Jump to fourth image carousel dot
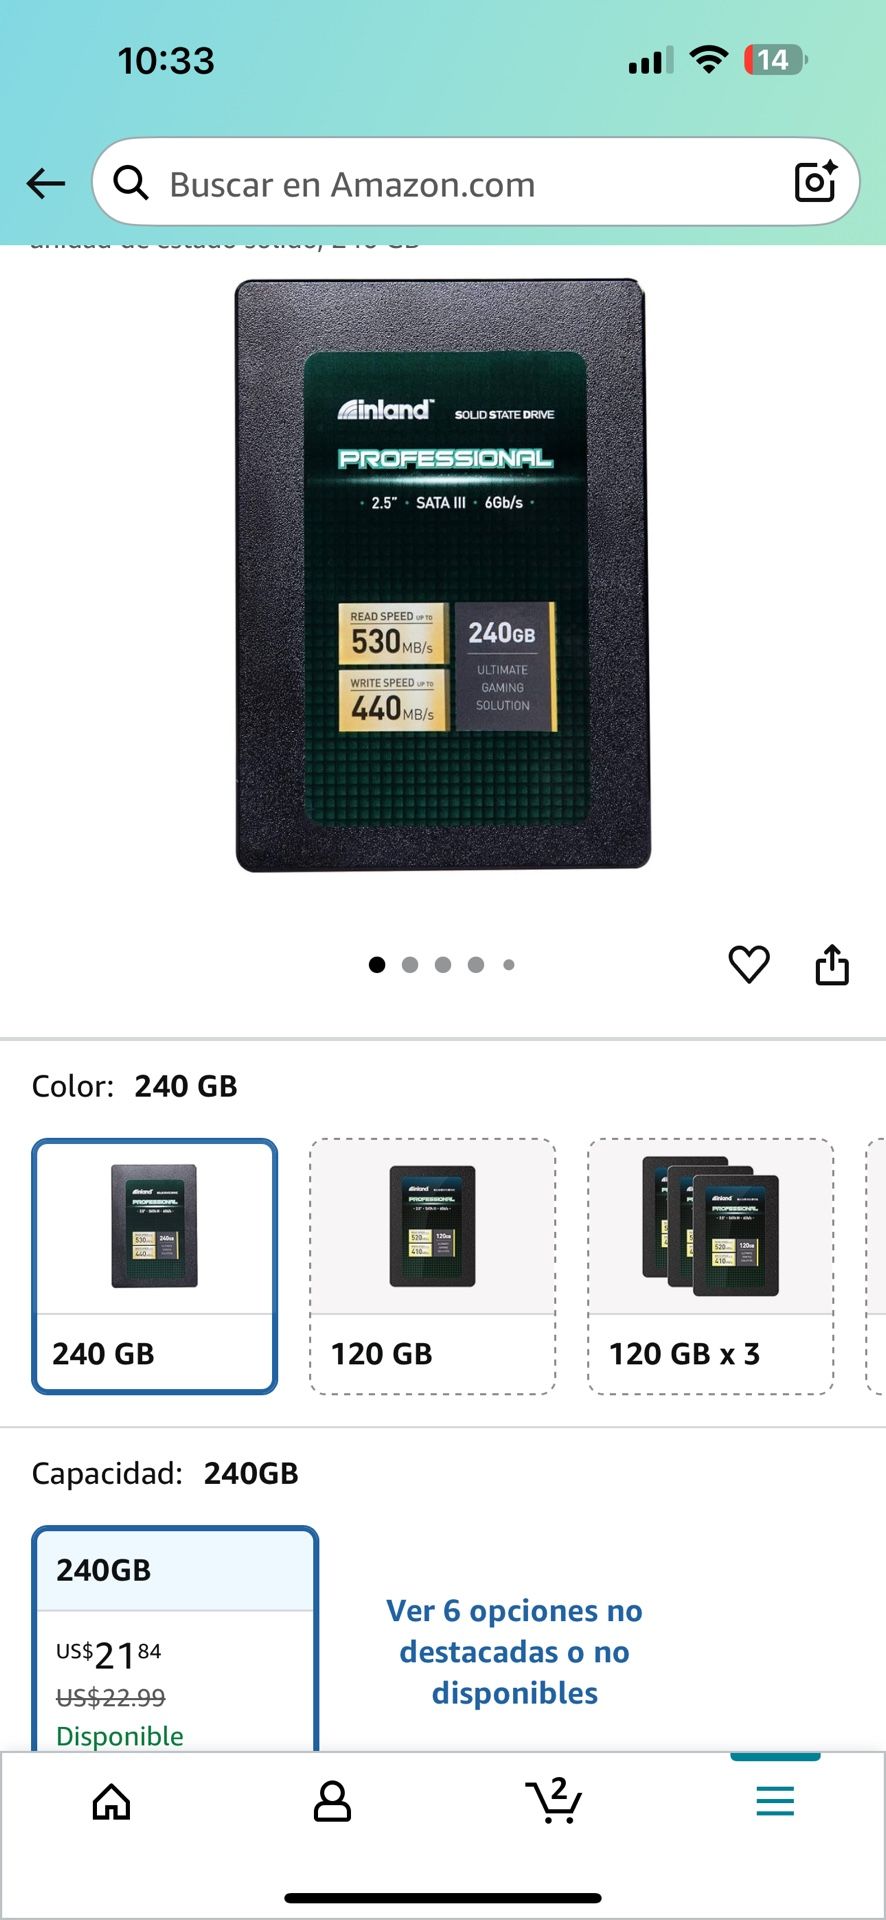The height and width of the screenshot is (1920, 886). tap(476, 965)
